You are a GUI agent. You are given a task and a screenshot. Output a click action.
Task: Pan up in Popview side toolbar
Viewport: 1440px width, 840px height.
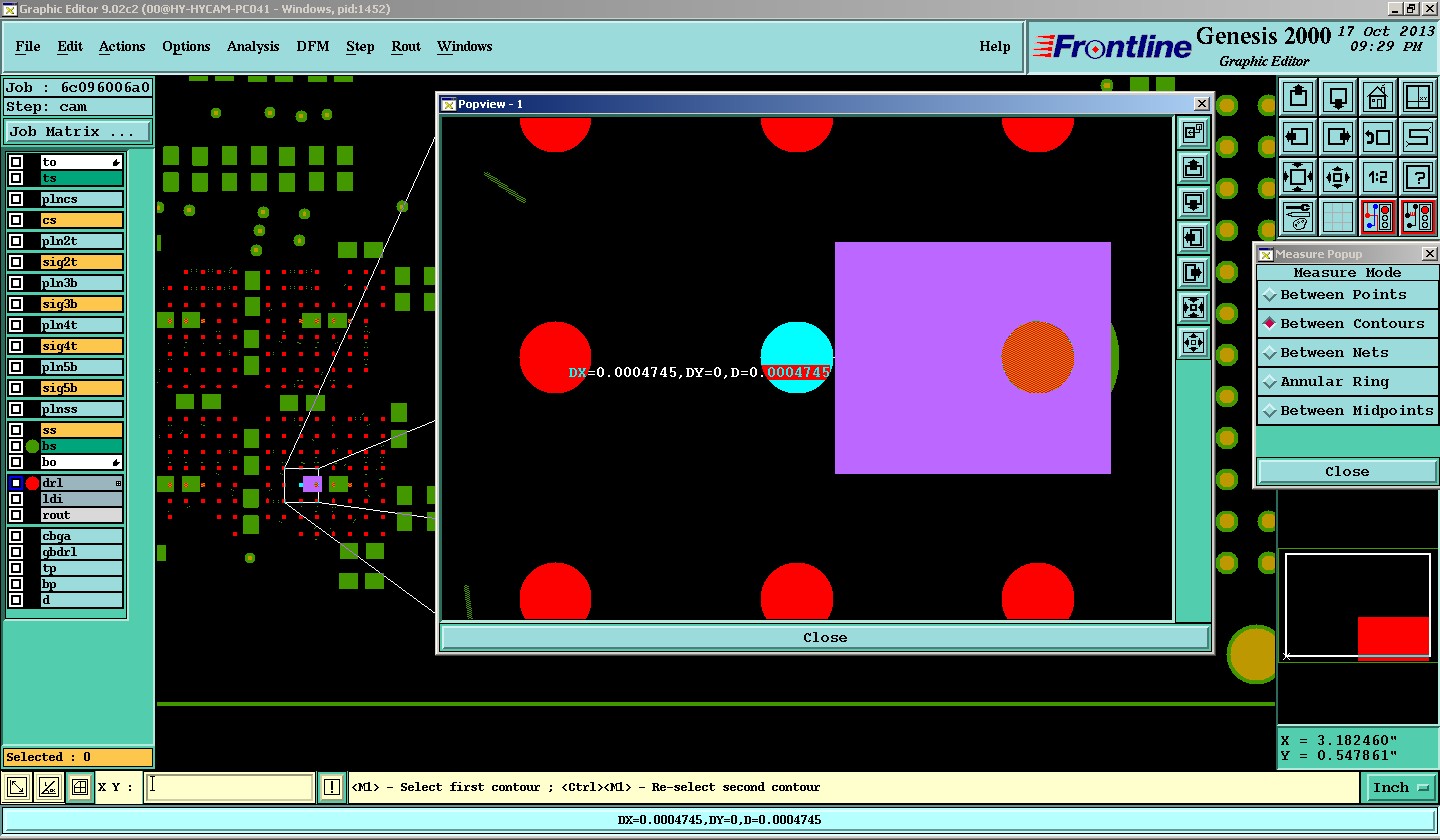(1193, 167)
